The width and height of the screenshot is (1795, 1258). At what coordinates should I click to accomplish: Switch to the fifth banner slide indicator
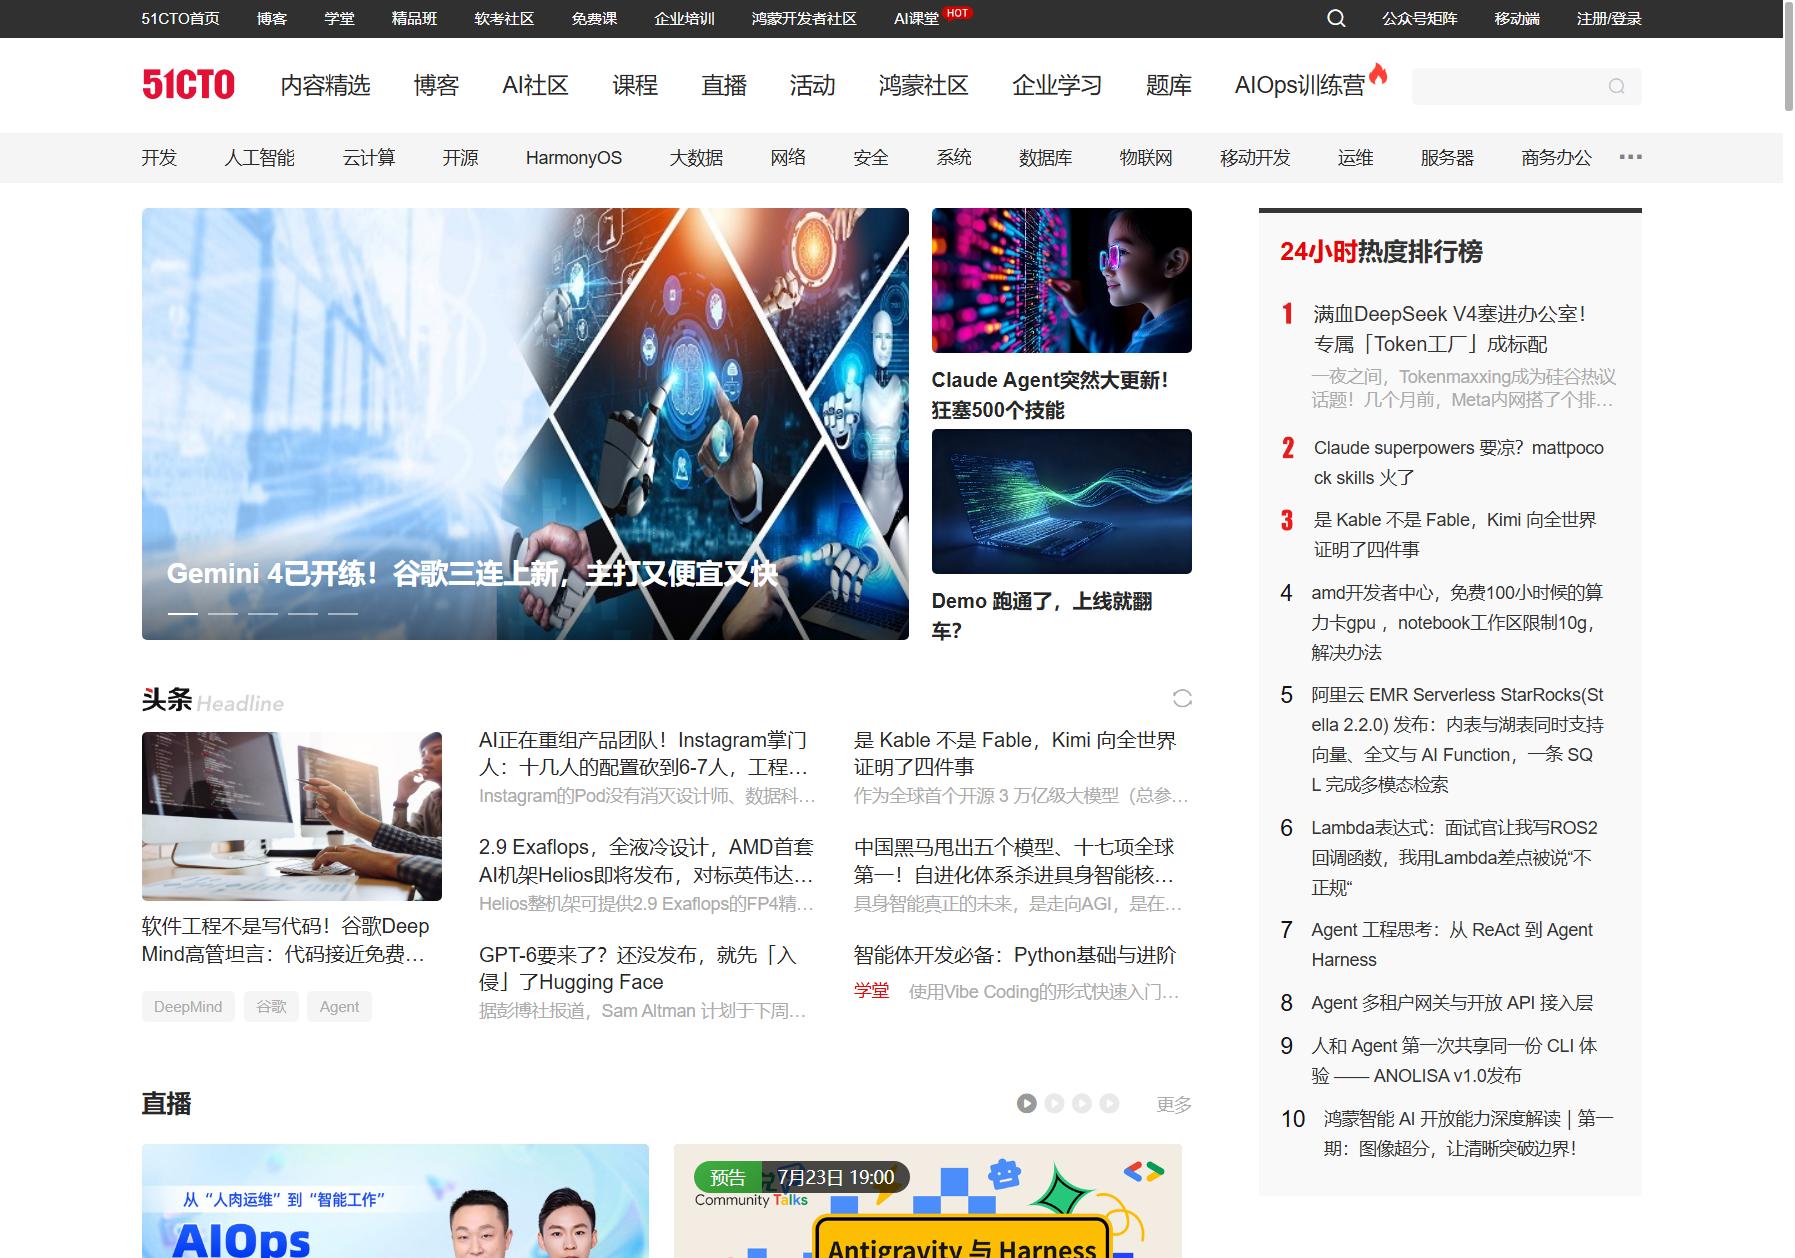click(x=343, y=613)
